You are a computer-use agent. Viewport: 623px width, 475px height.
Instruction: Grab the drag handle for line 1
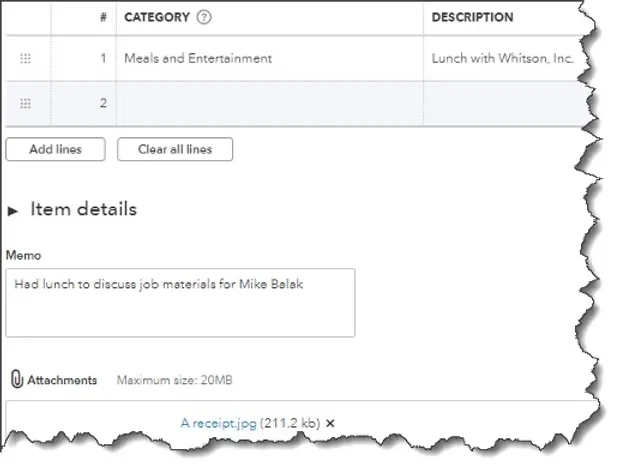[x=25, y=58]
